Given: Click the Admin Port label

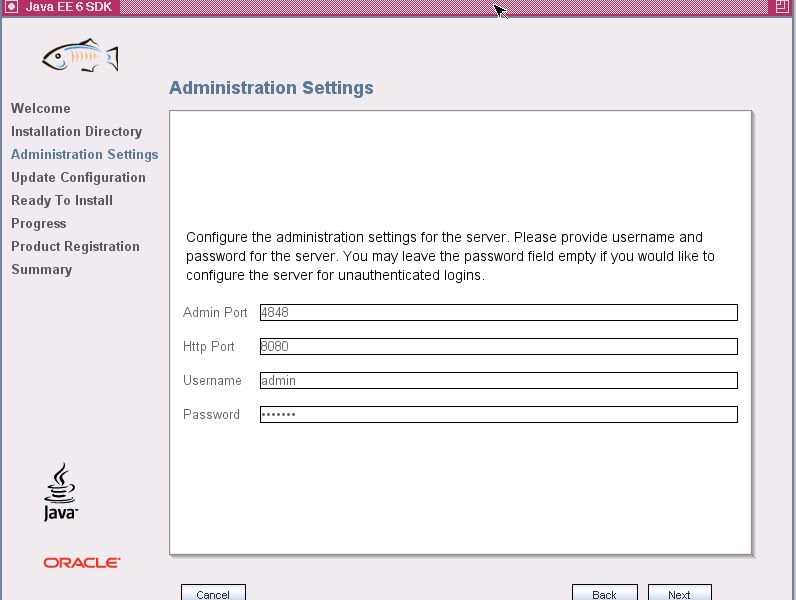Looking at the screenshot, I should (215, 312).
